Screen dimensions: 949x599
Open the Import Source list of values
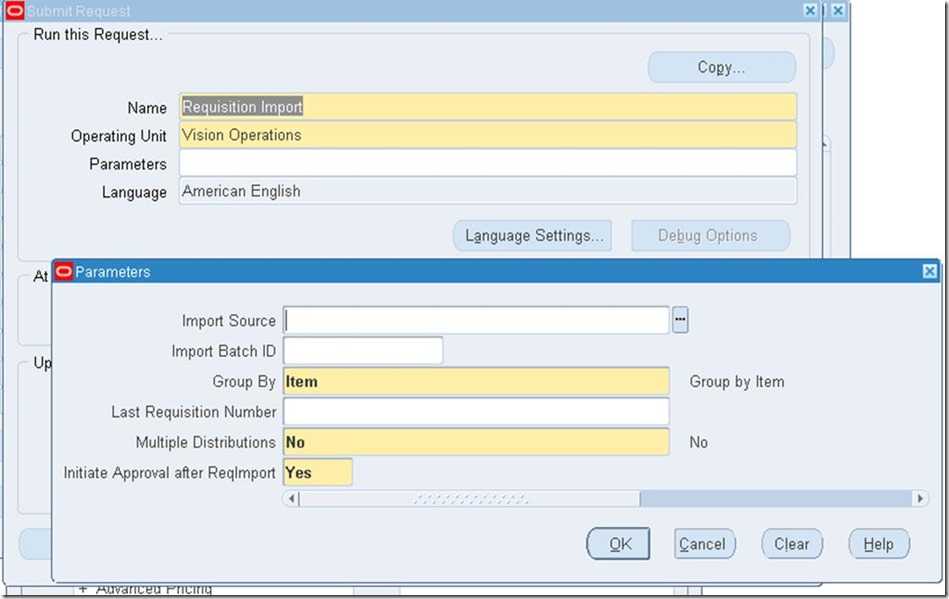click(680, 320)
